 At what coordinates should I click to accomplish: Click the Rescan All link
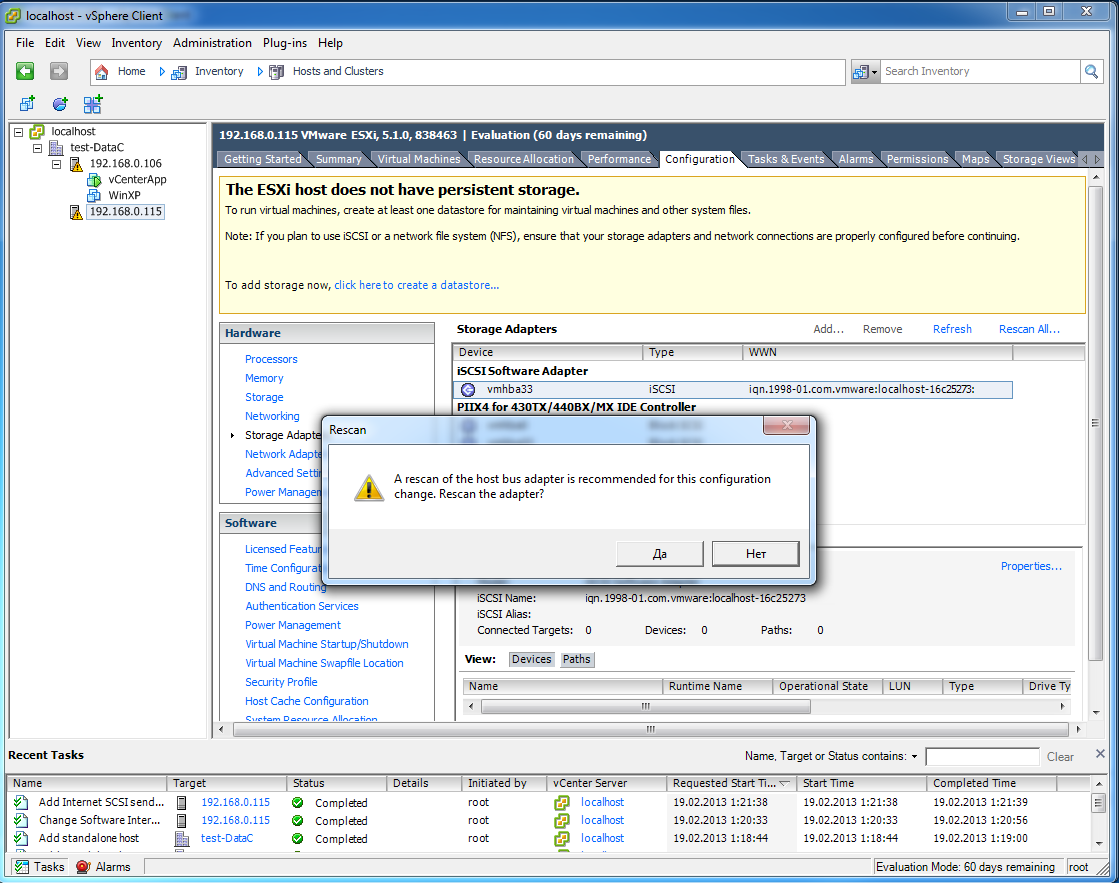point(1029,329)
